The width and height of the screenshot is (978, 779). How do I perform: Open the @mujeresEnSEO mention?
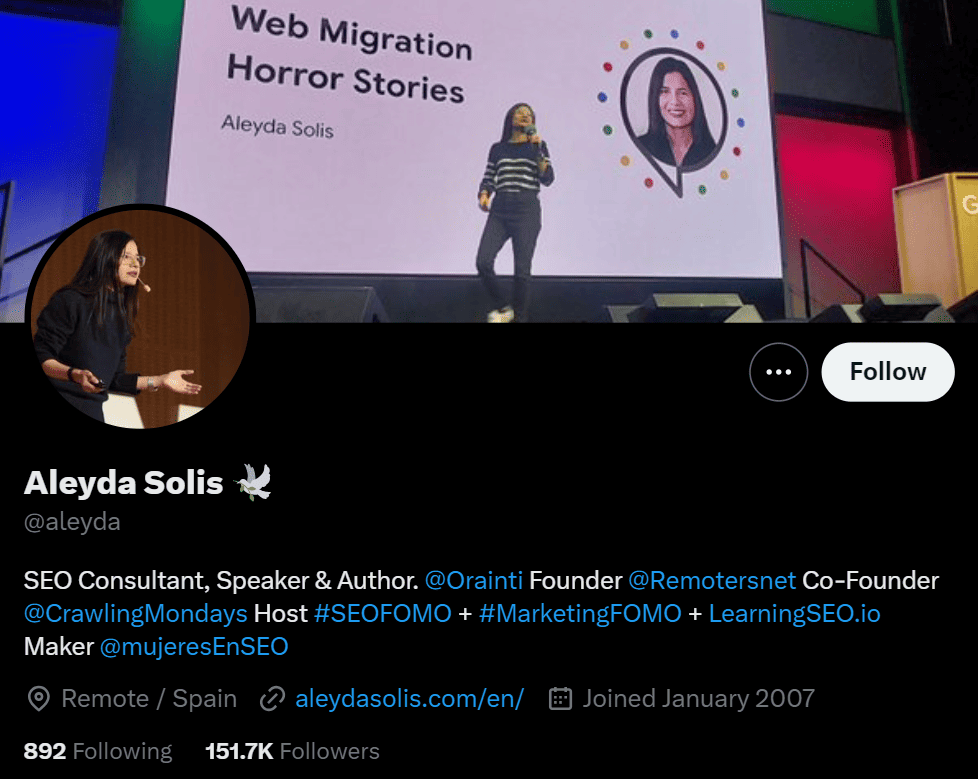pyautogui.click(x=194, y=647)
